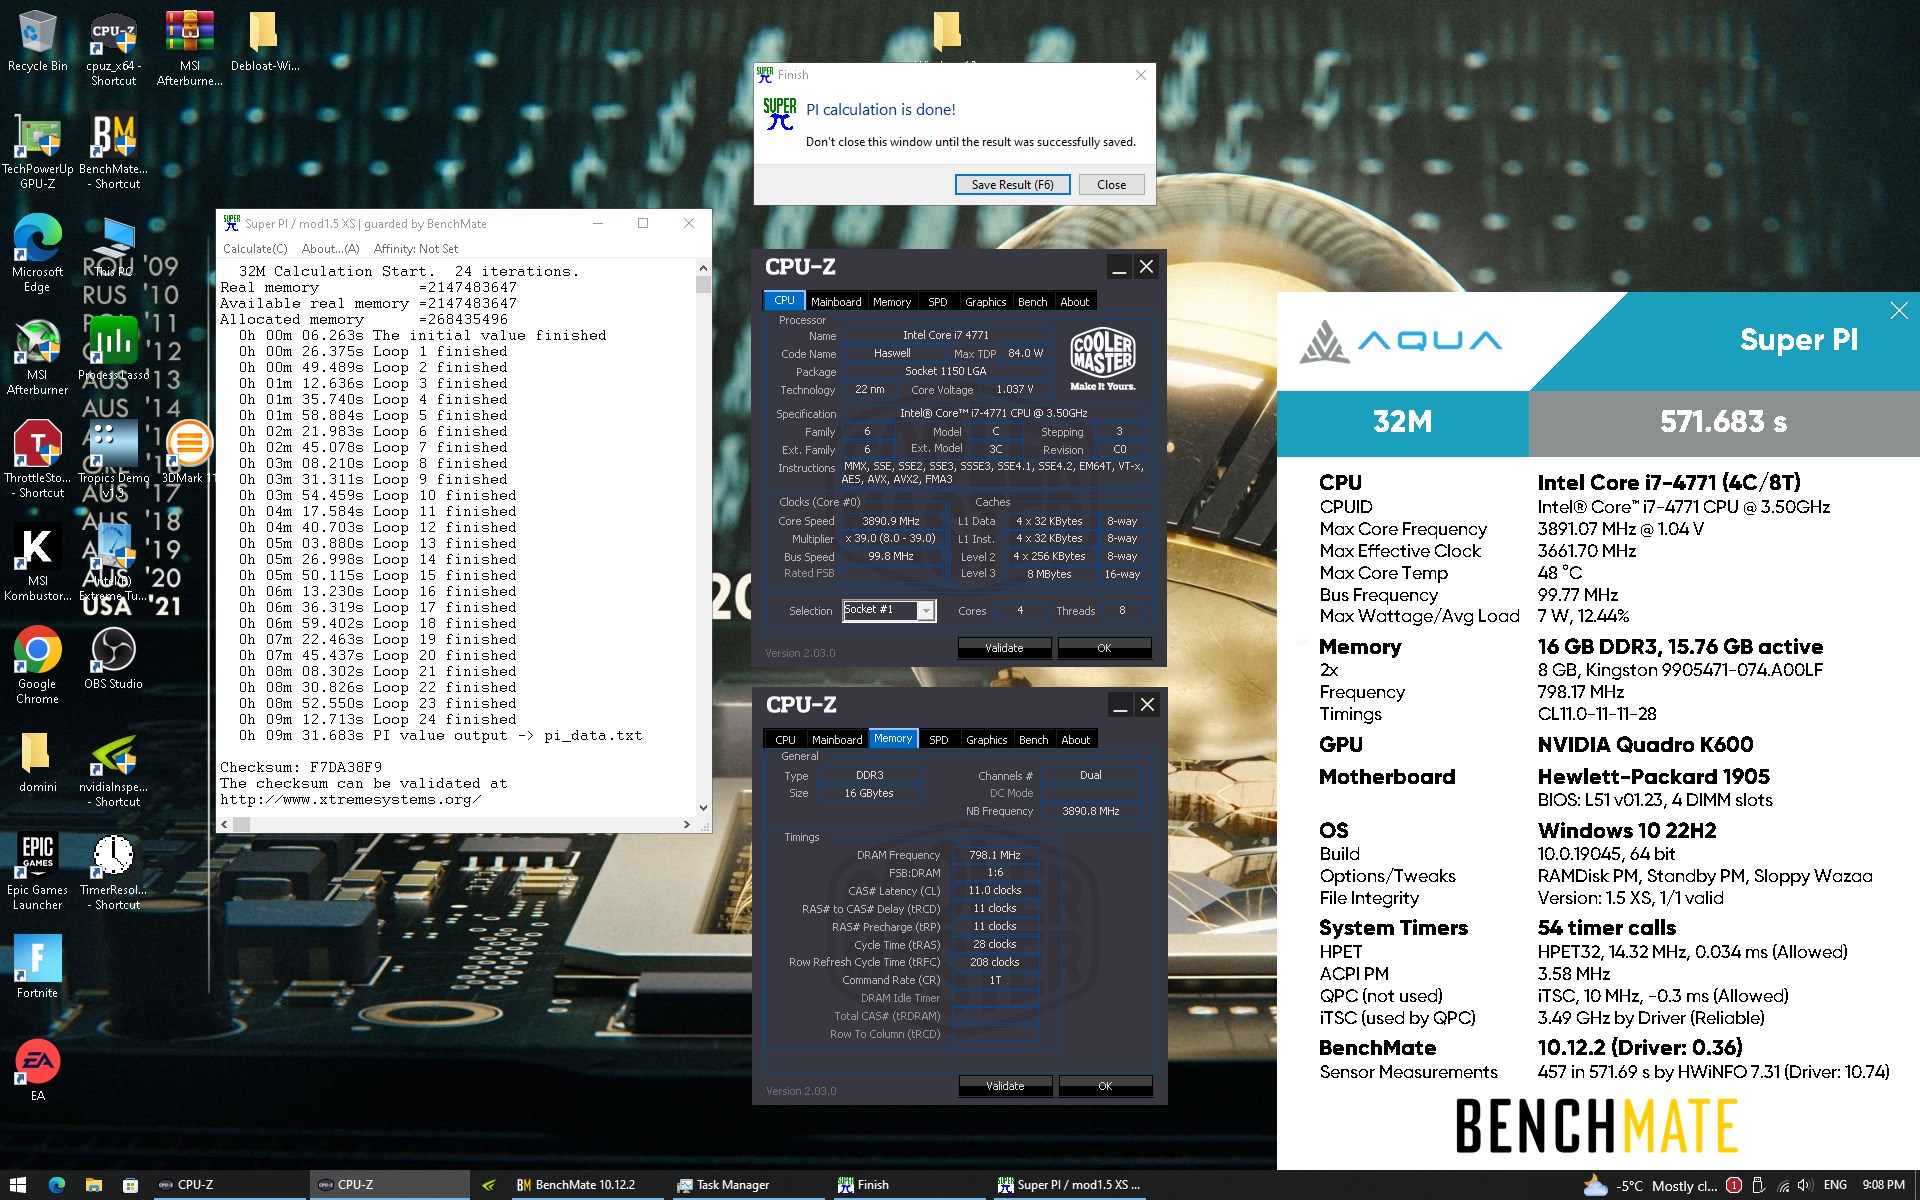Open the Windows Start menu
Screen dimensions: 1920x1200
pyautogui.click(x=18, y=1185)
